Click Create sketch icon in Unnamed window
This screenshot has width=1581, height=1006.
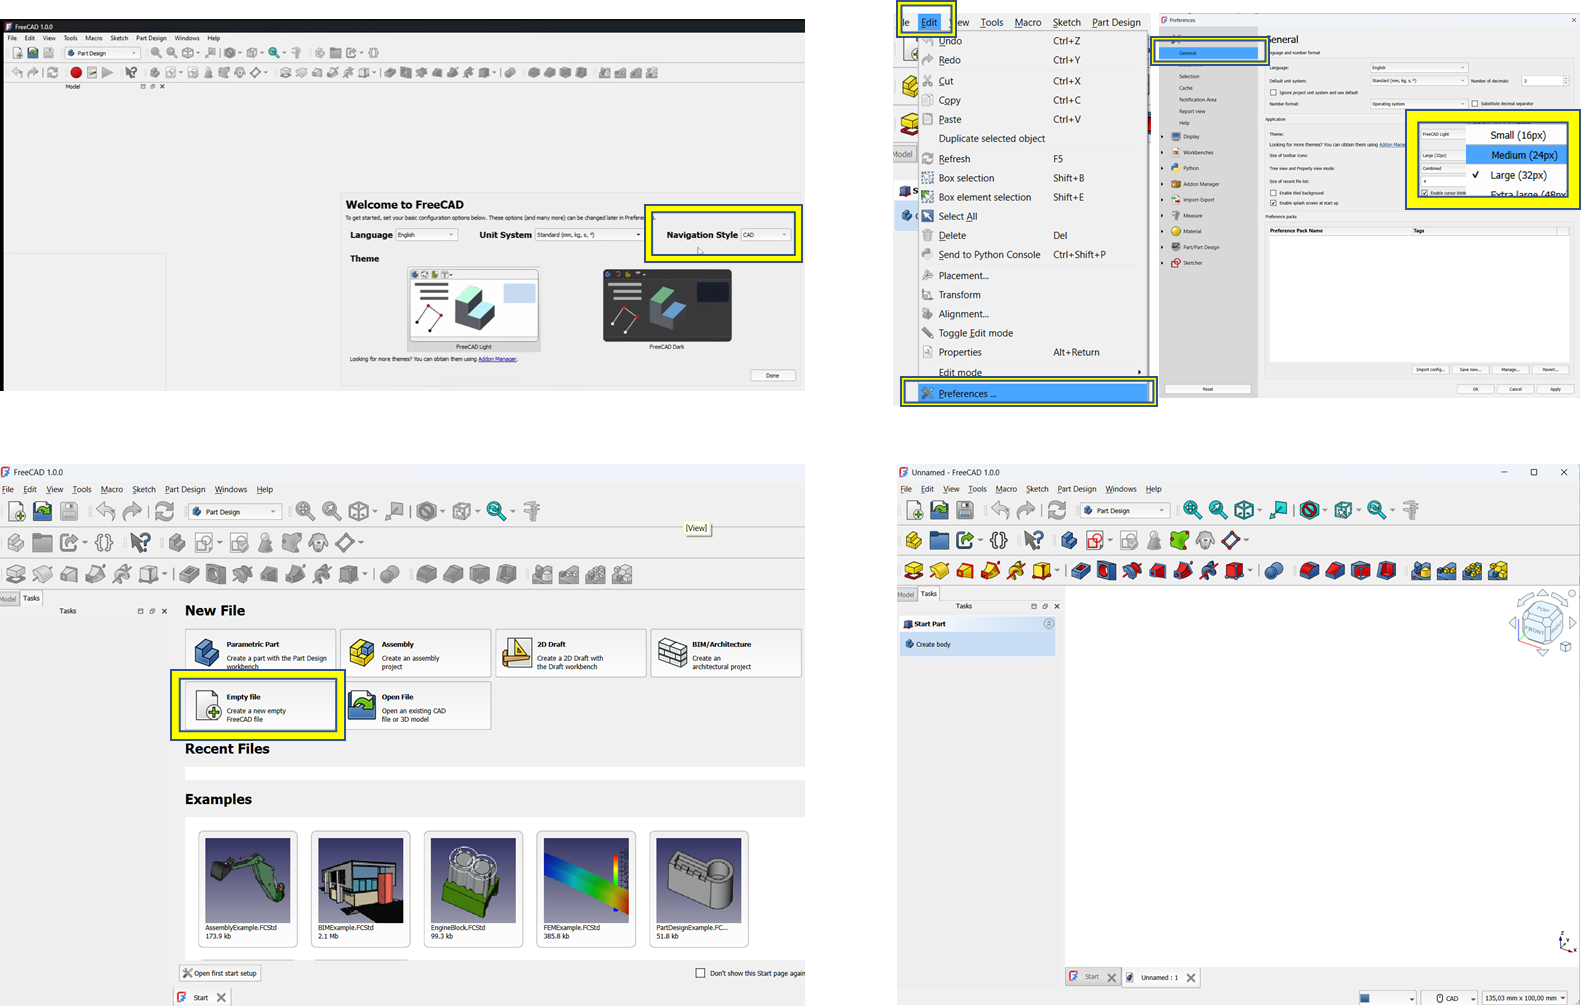[x=1095, y=541]
